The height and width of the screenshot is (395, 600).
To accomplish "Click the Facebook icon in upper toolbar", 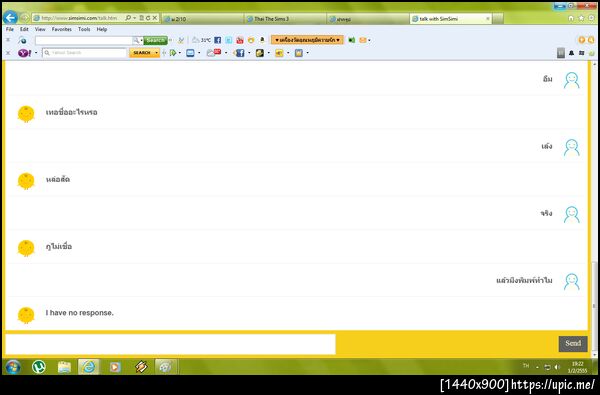I will pyautogui.click(x=217, y=40).
